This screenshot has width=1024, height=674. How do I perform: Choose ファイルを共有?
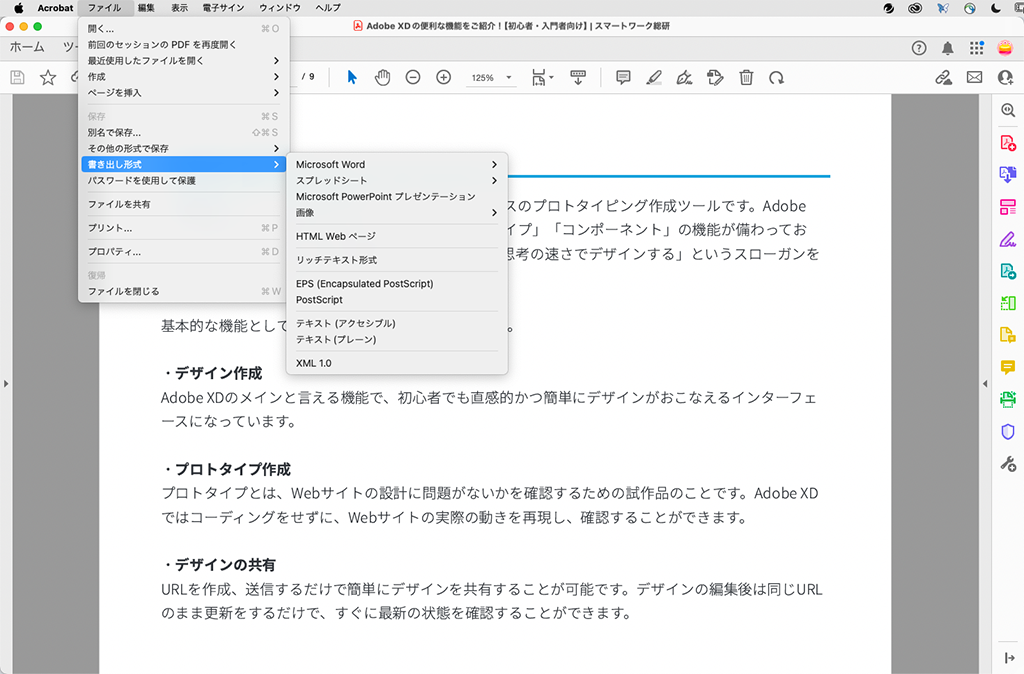coord(184,204)
